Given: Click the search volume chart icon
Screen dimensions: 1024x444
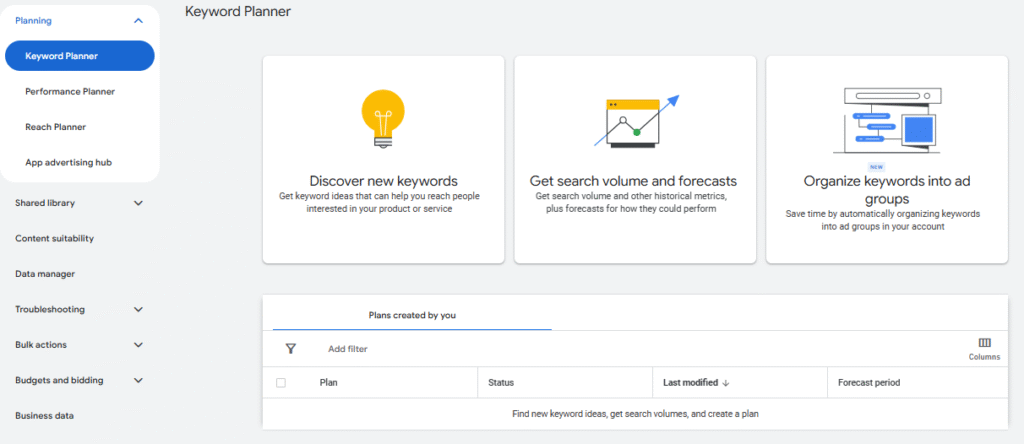Looking at the screenshot, I should pos(636,121).
